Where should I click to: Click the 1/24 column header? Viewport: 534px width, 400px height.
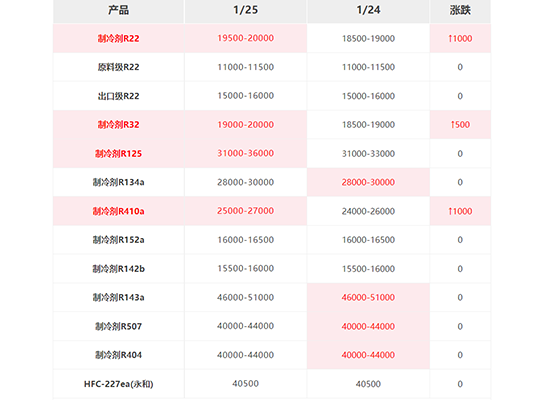click(368, 10)
